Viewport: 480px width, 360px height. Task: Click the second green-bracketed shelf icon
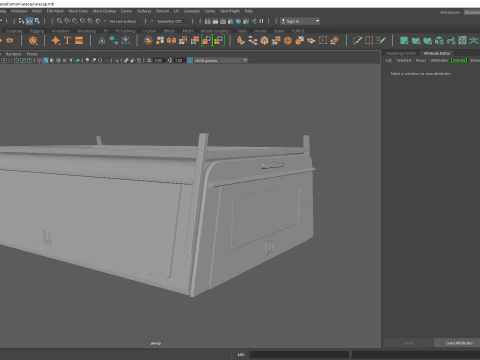pyautogui.click(x=219, y=40)
